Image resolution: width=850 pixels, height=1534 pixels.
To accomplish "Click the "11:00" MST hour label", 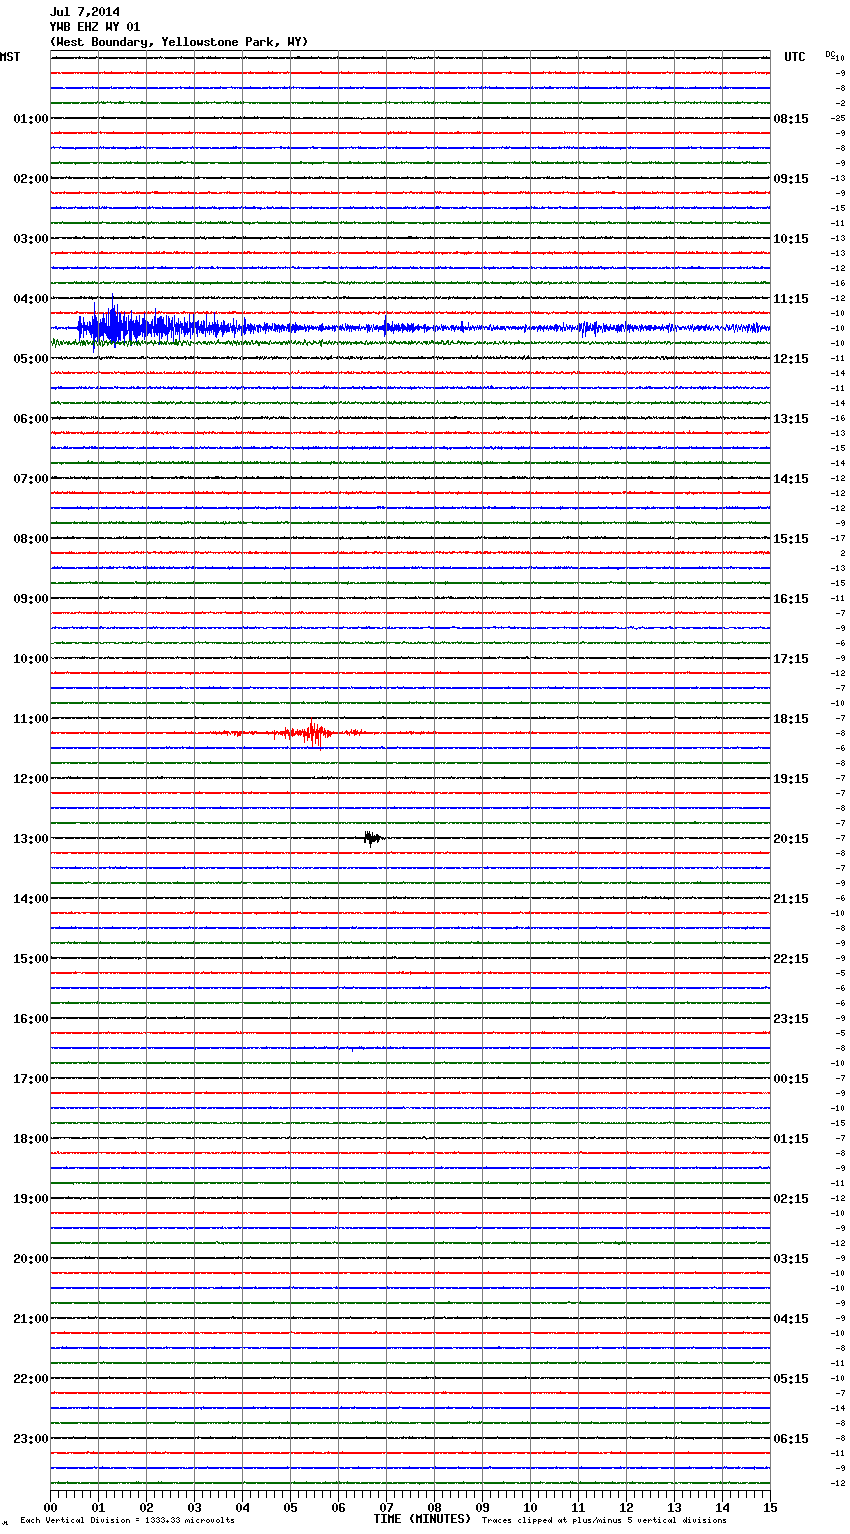I will pyautogui.click(x=31, y=719).
